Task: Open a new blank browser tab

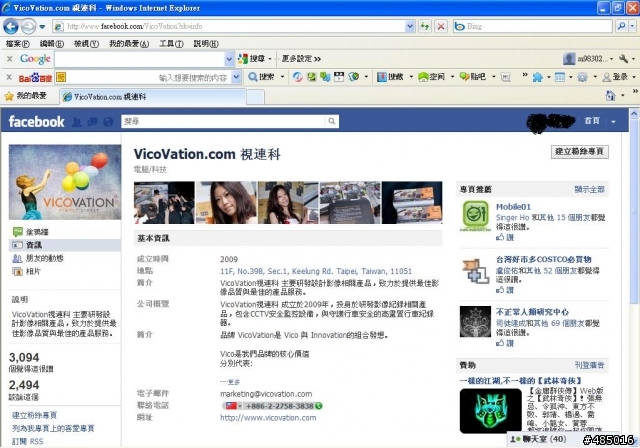Action: (x=256, y=97)
